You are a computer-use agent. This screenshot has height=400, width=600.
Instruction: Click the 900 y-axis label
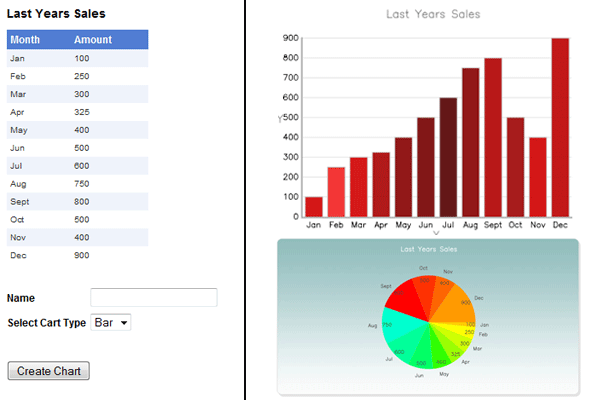(x=290, y=38)
